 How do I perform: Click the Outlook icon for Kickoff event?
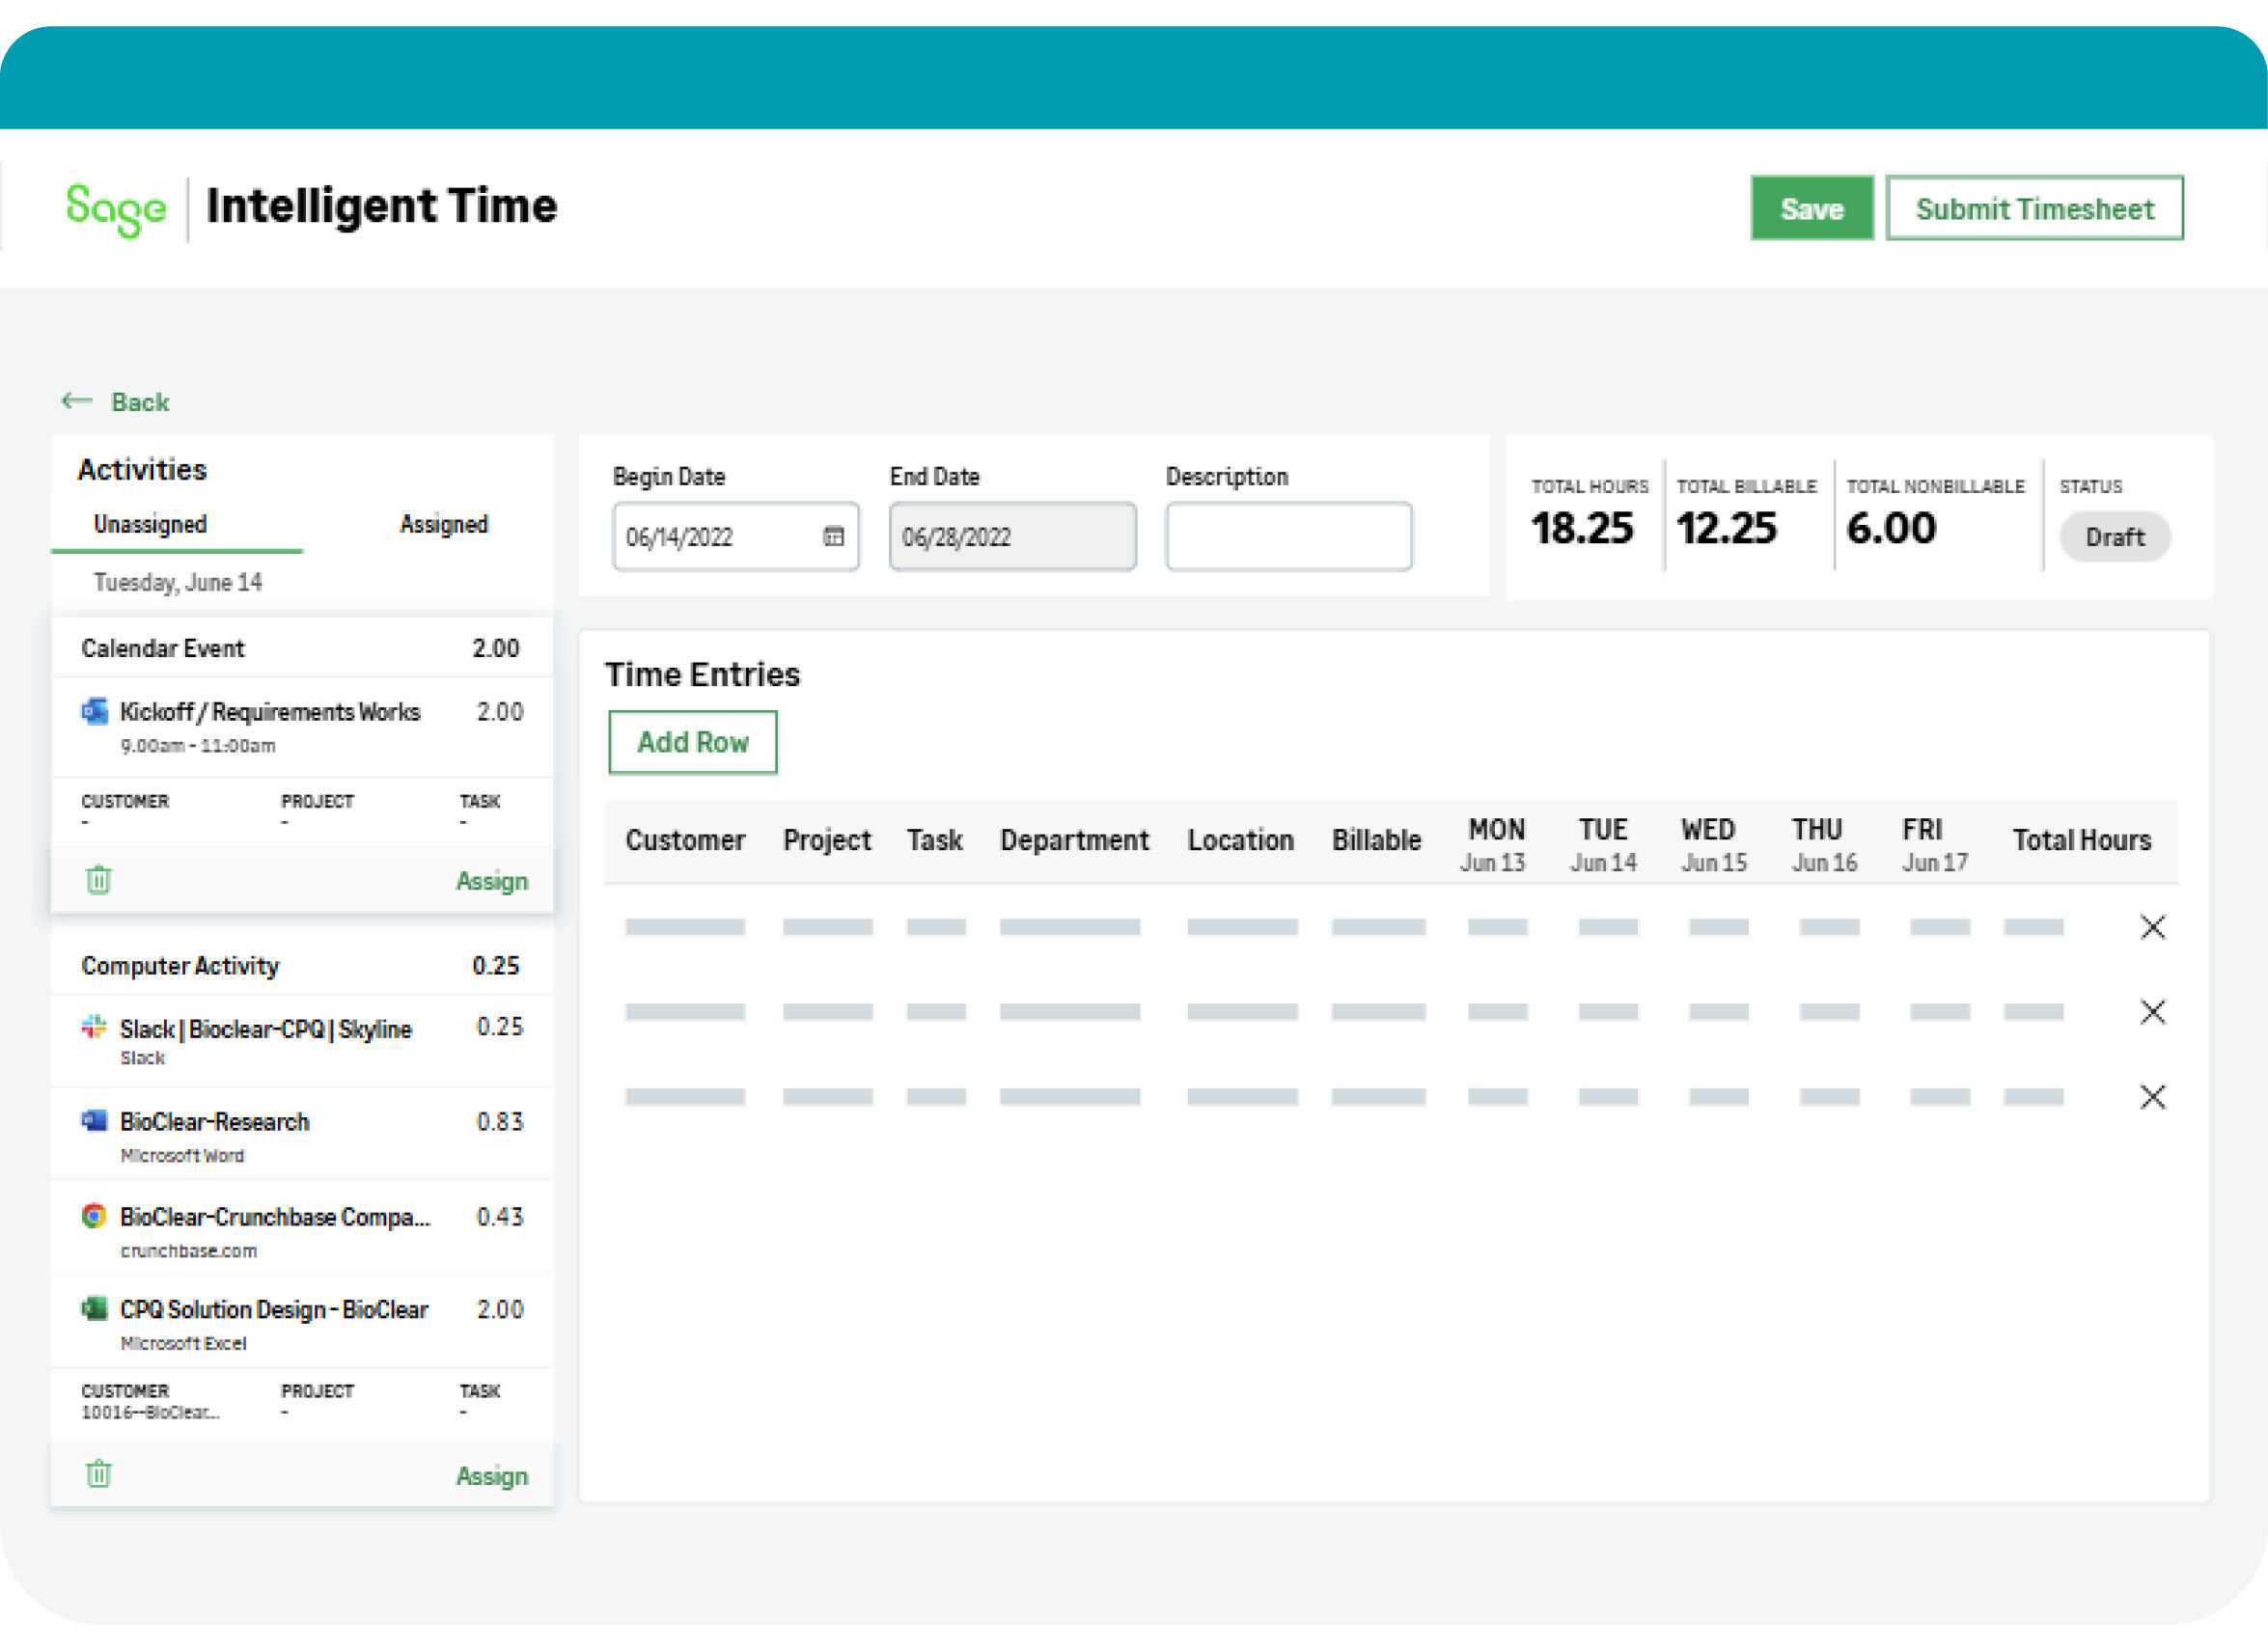pyautogui.click(x=94, y=711)
